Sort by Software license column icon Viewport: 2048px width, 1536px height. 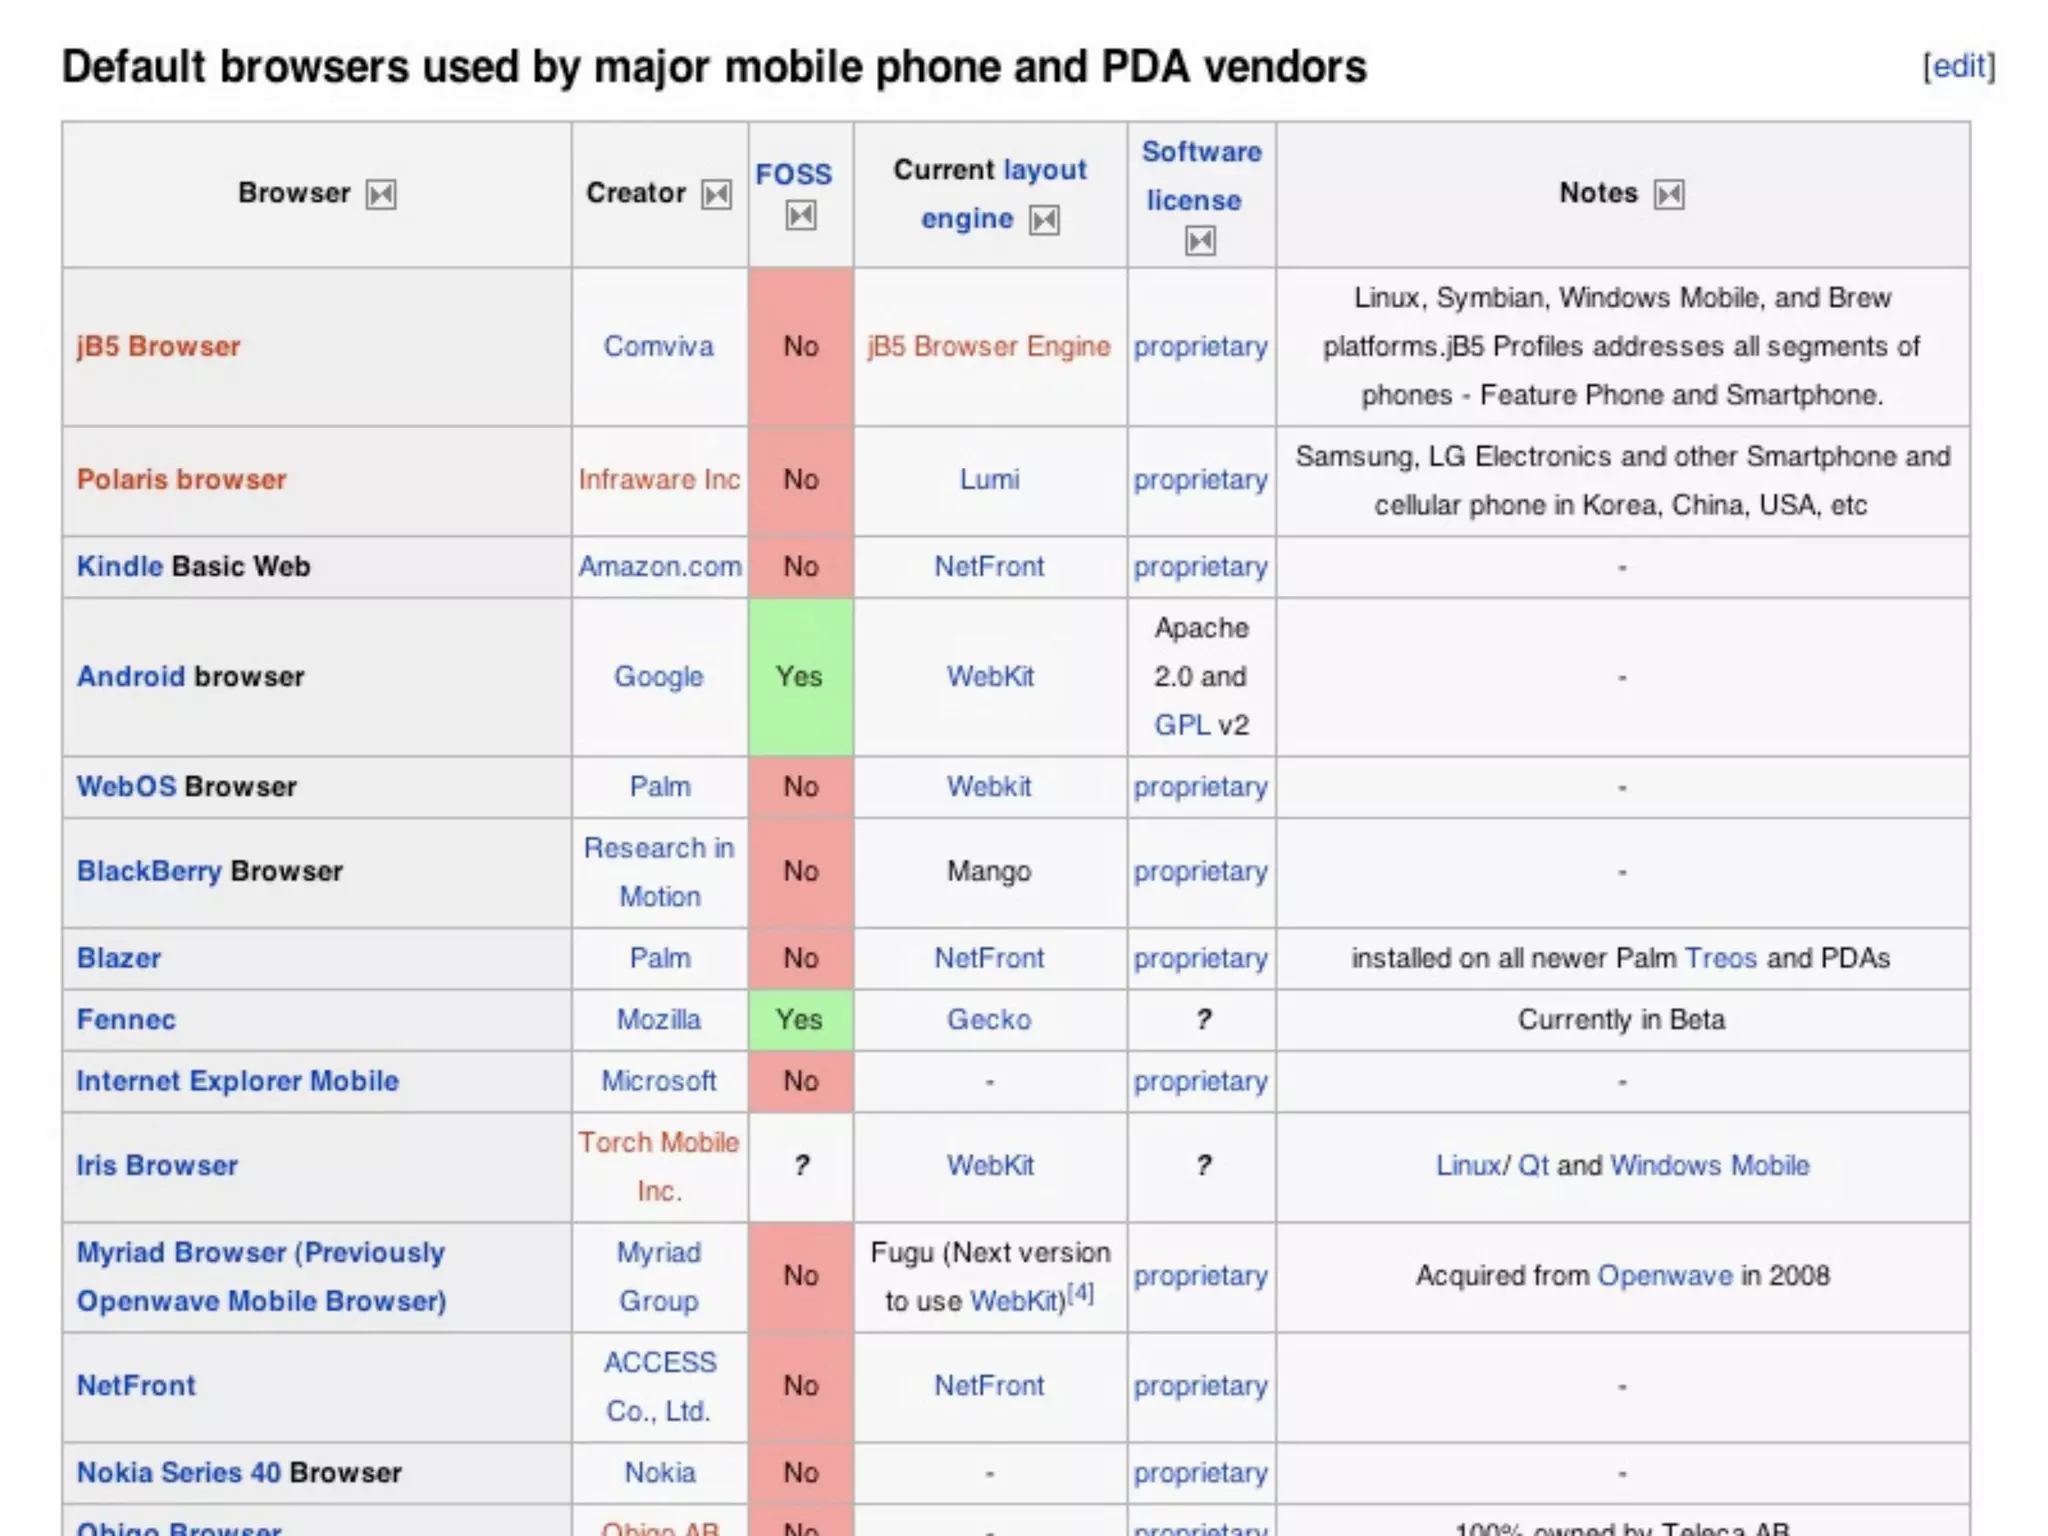click(x=1200, y=241)
